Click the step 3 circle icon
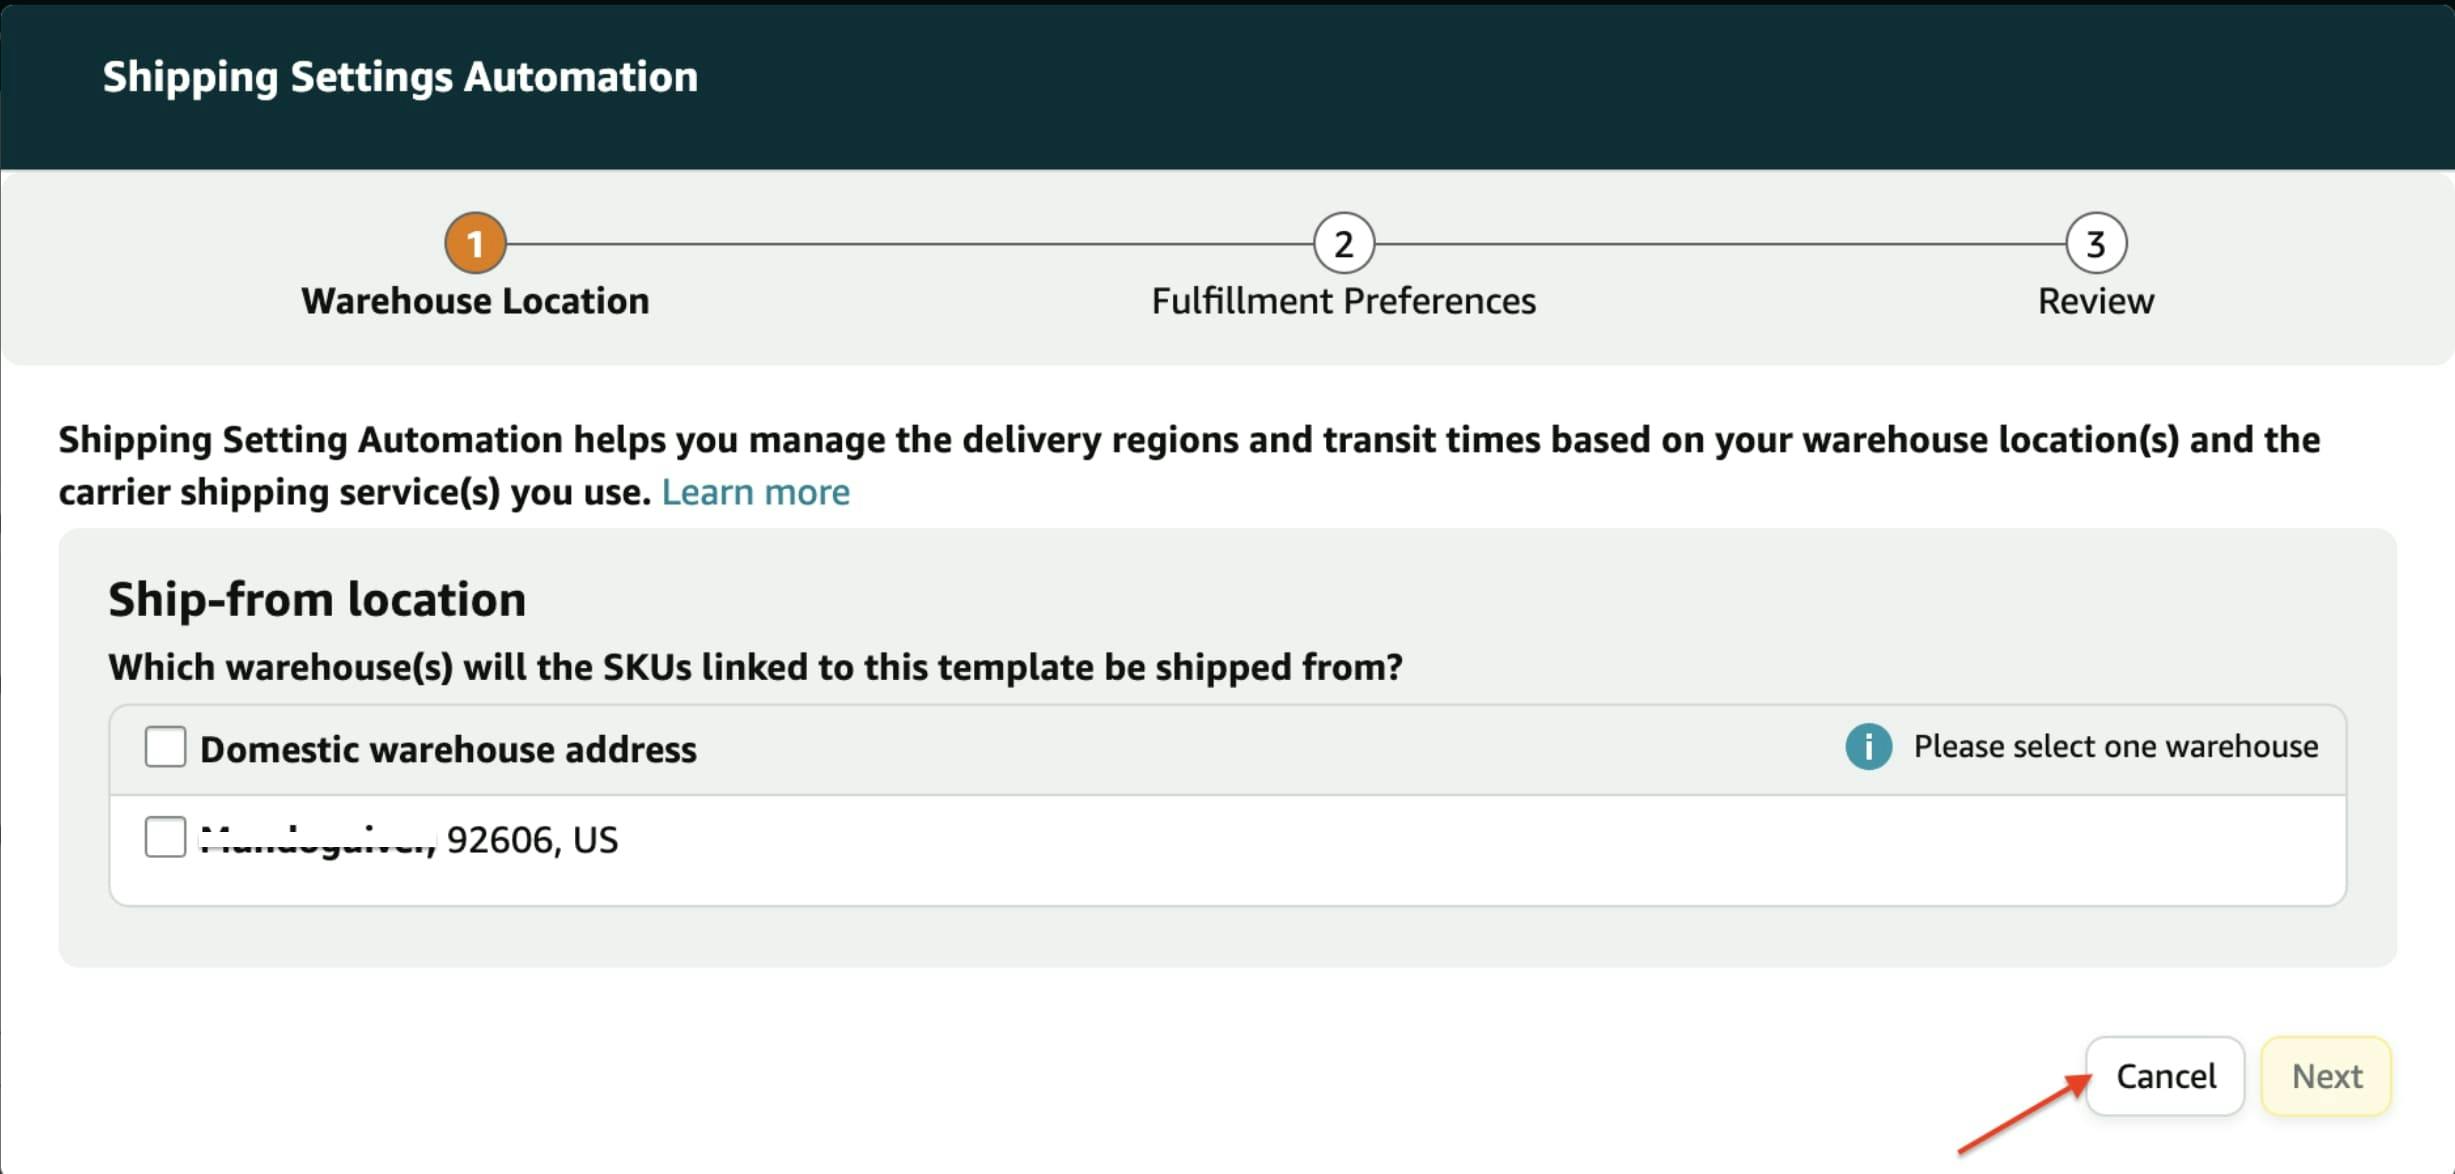Image resolution: width=2455 pixels, height=1174 pixels. pyautogui.click(x=2095, y=243)
